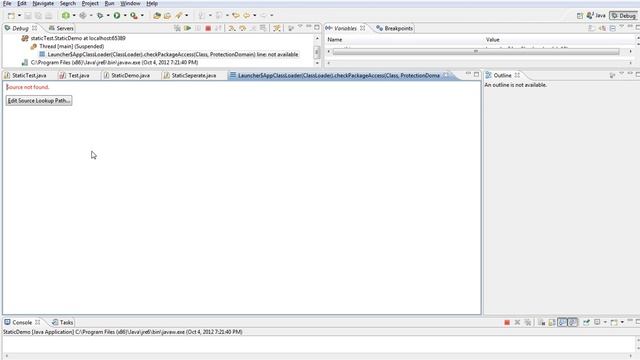Open dropdown arrow next to External Tools icon
Viewport: 640px width, 360px height.
point(142,16)
